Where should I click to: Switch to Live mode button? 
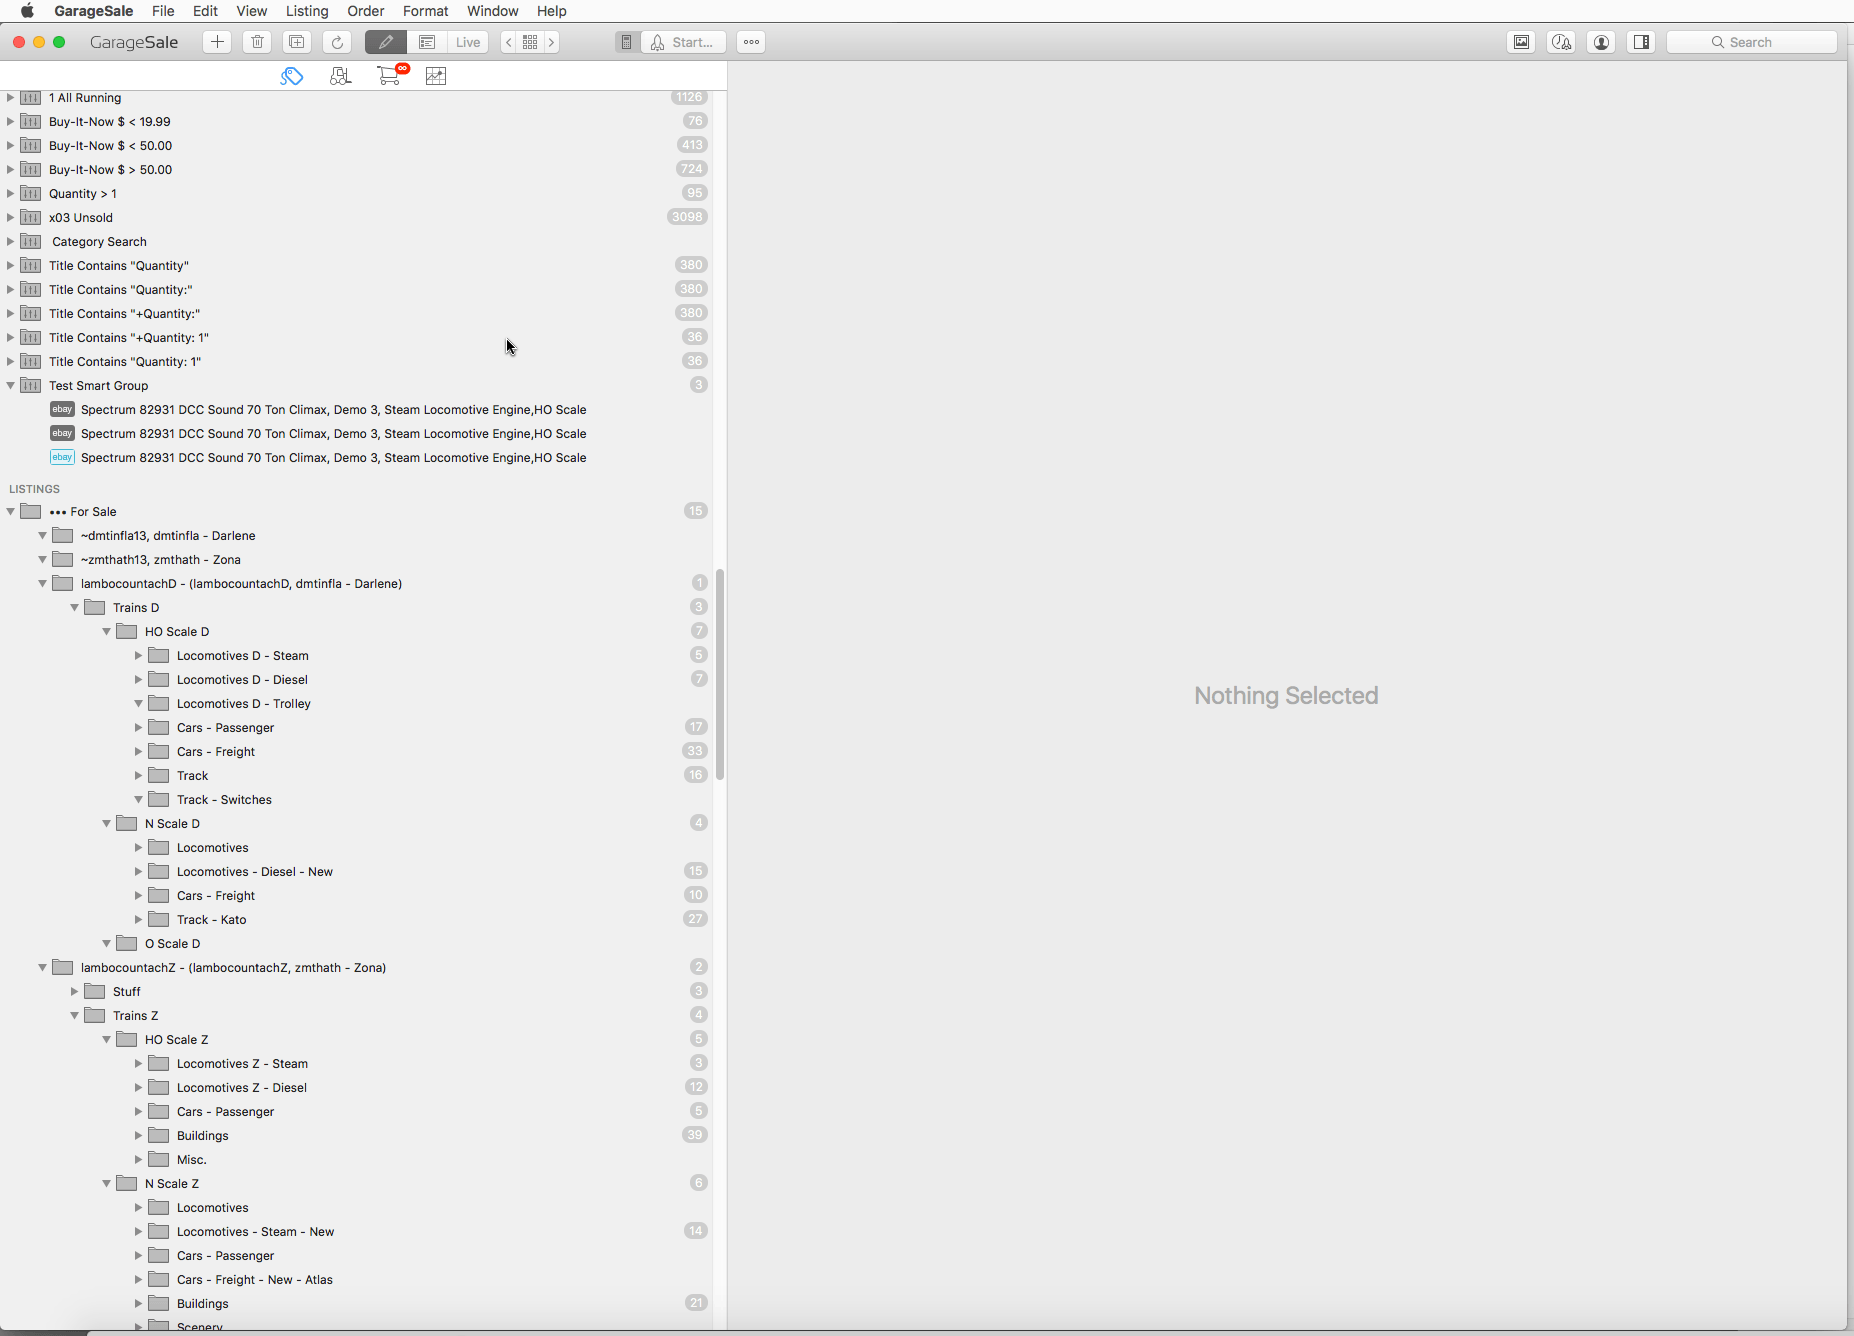468,42
